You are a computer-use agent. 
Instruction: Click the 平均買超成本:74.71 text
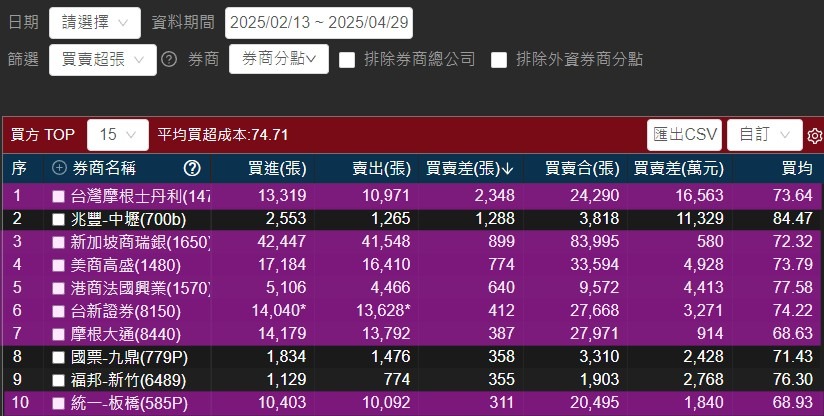coord(223,135)
